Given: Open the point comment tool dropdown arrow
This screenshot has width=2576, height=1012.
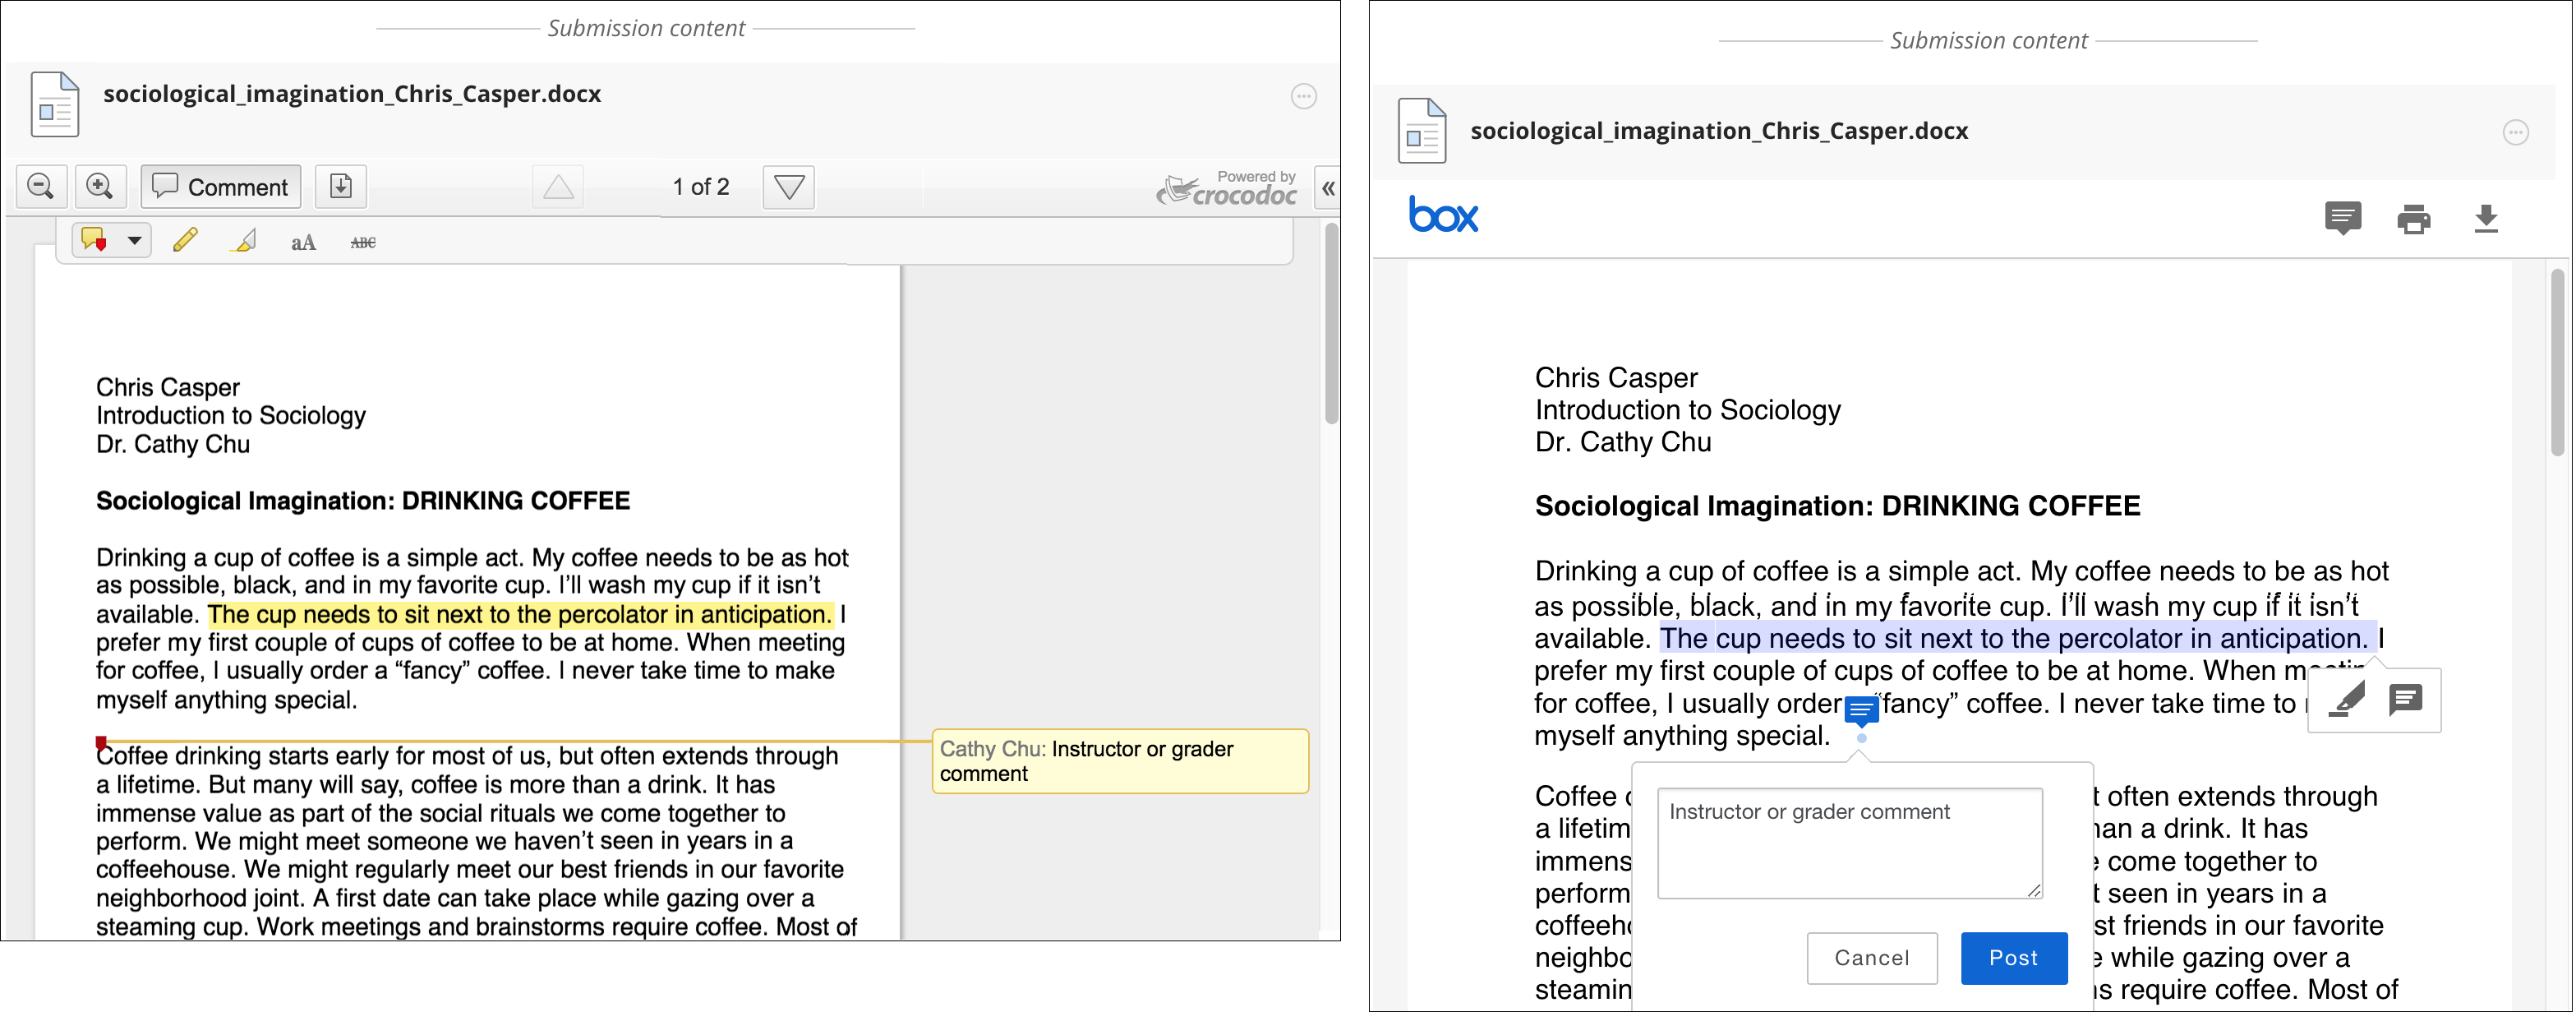Looking at the screenshot, I should point(134,241).
